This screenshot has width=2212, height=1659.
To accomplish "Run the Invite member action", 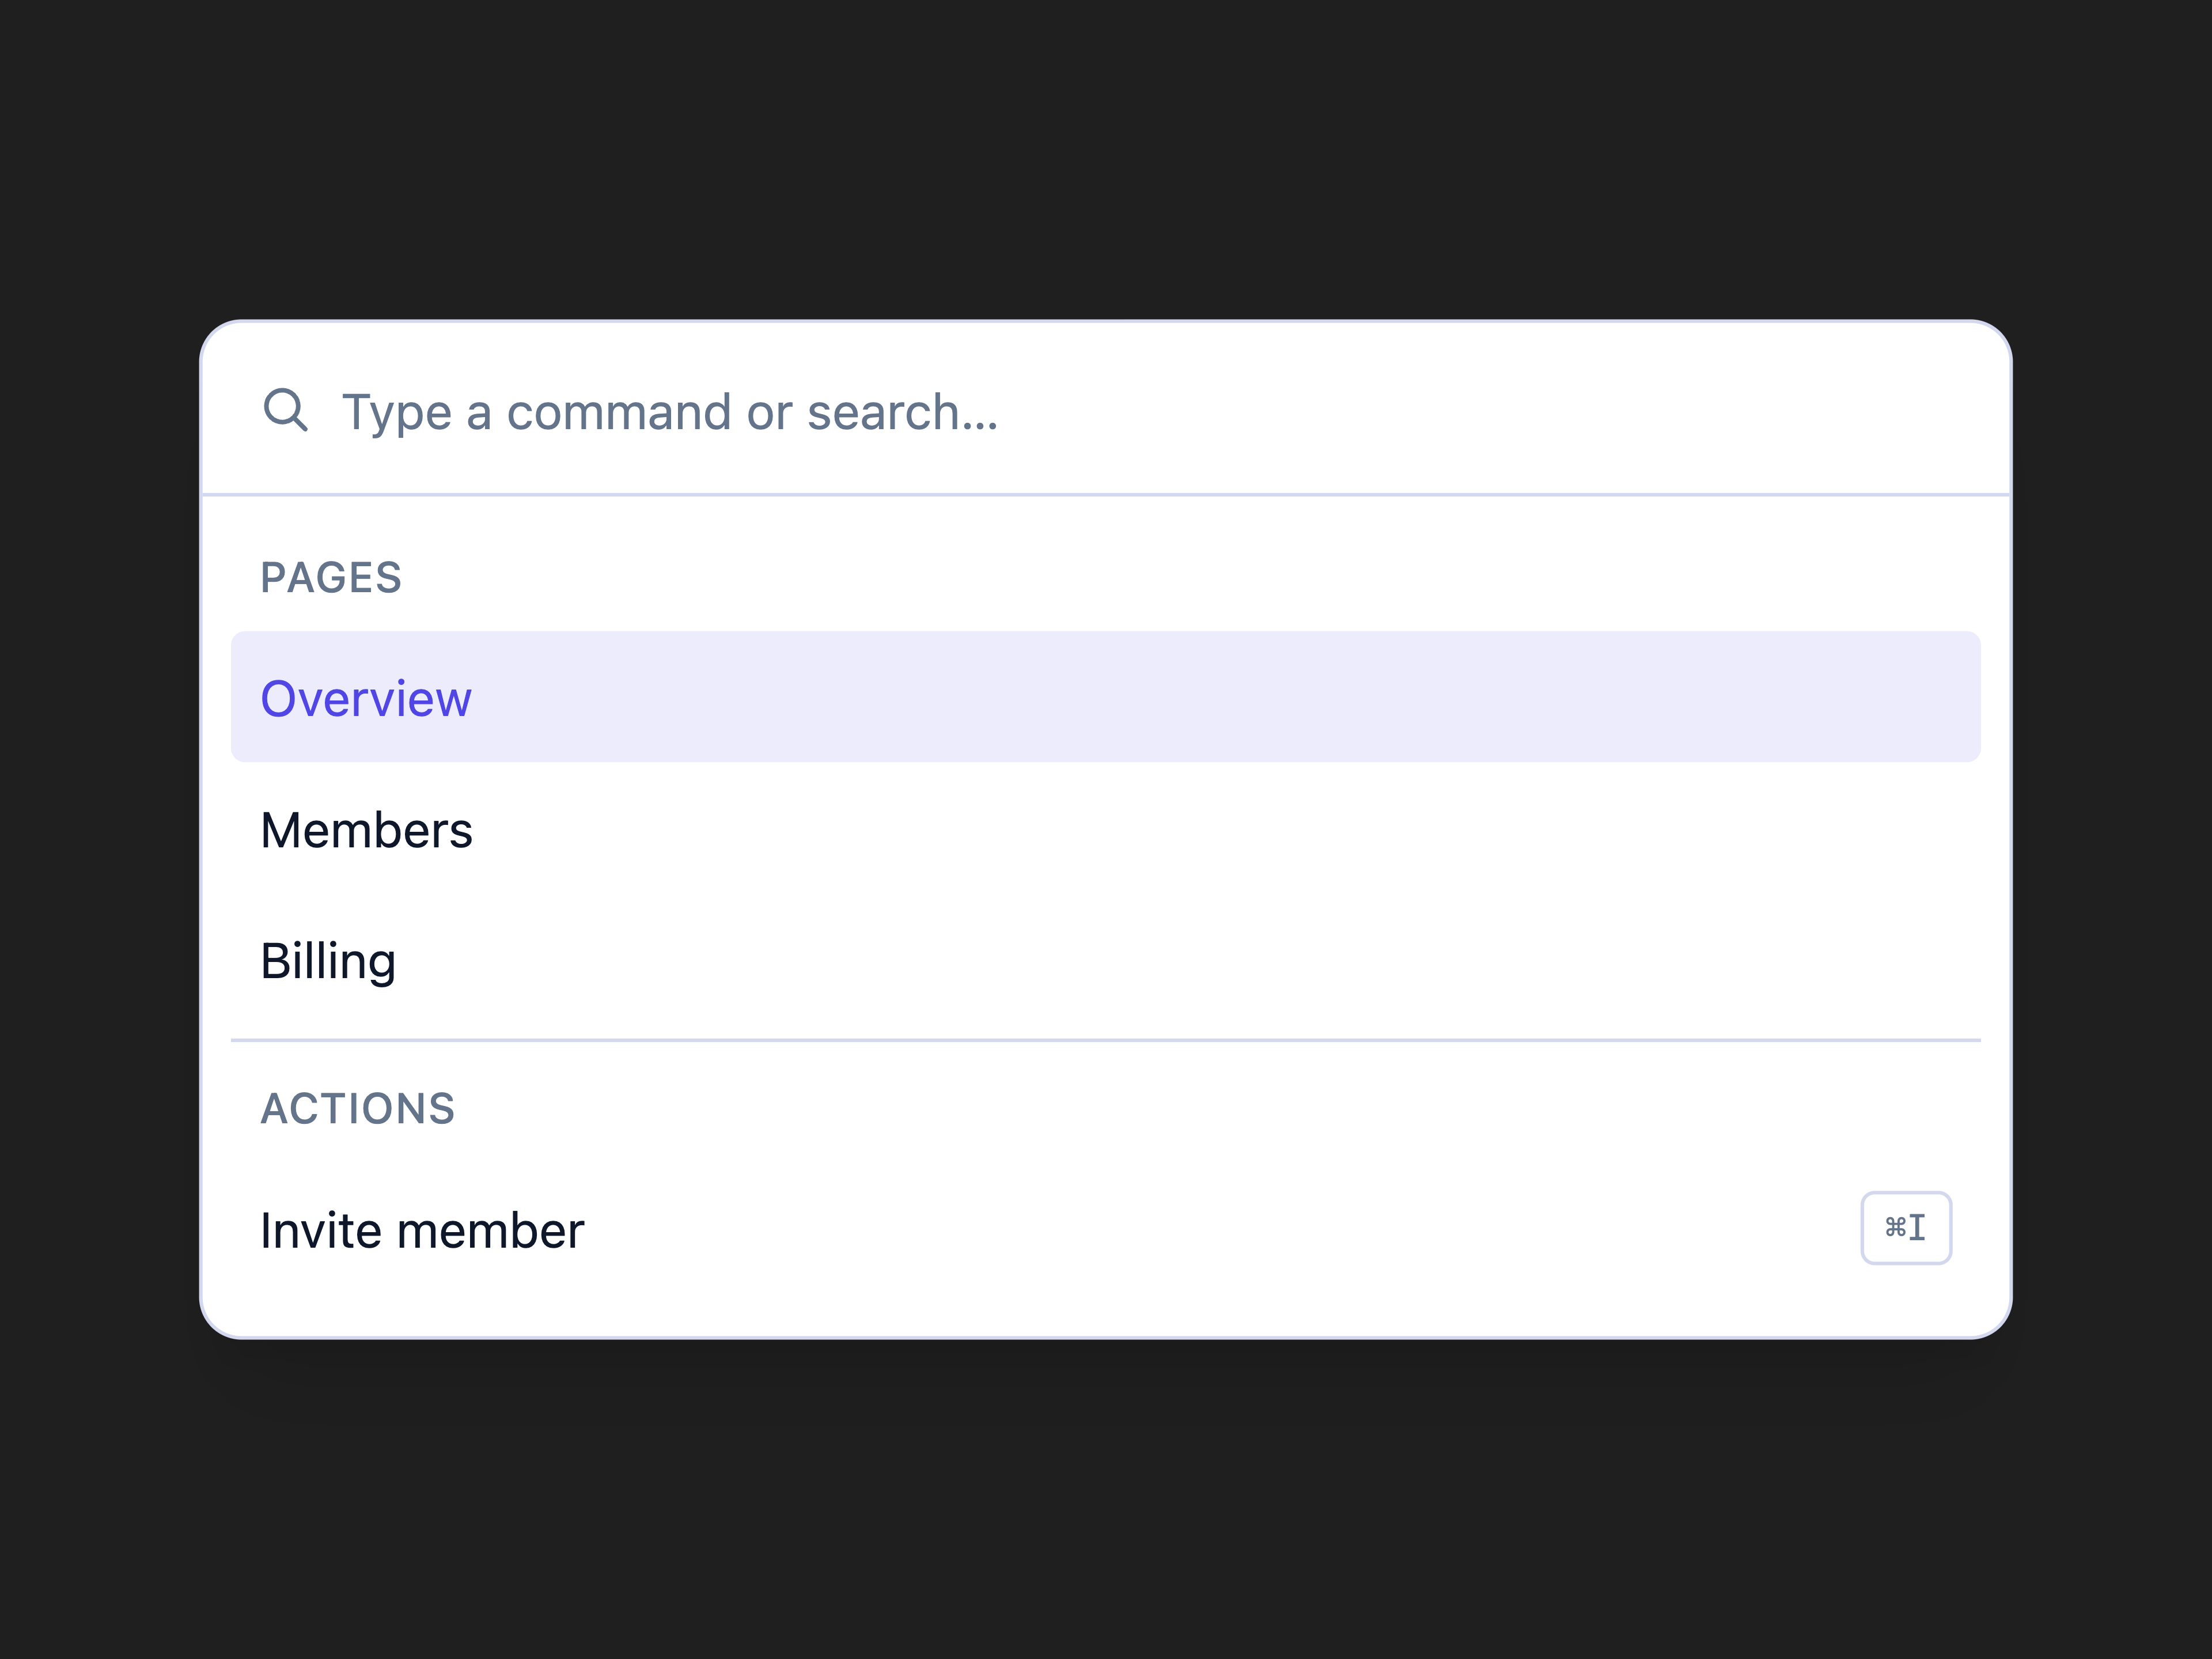I will (x=1105, y=1229).
